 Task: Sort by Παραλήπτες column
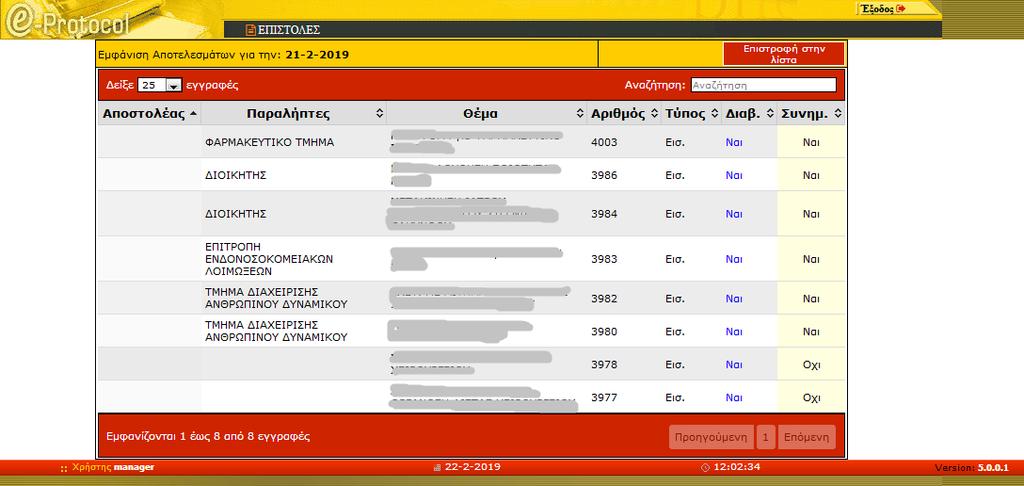[293, 114]
